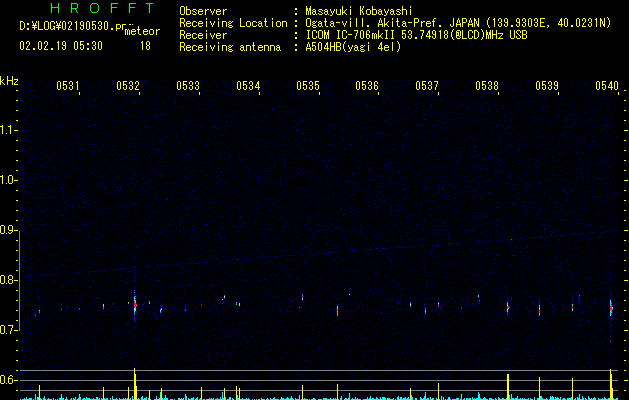Select the meteor count value 18
The height and width of the screenshot is (400, 629).
coord(145,46)
